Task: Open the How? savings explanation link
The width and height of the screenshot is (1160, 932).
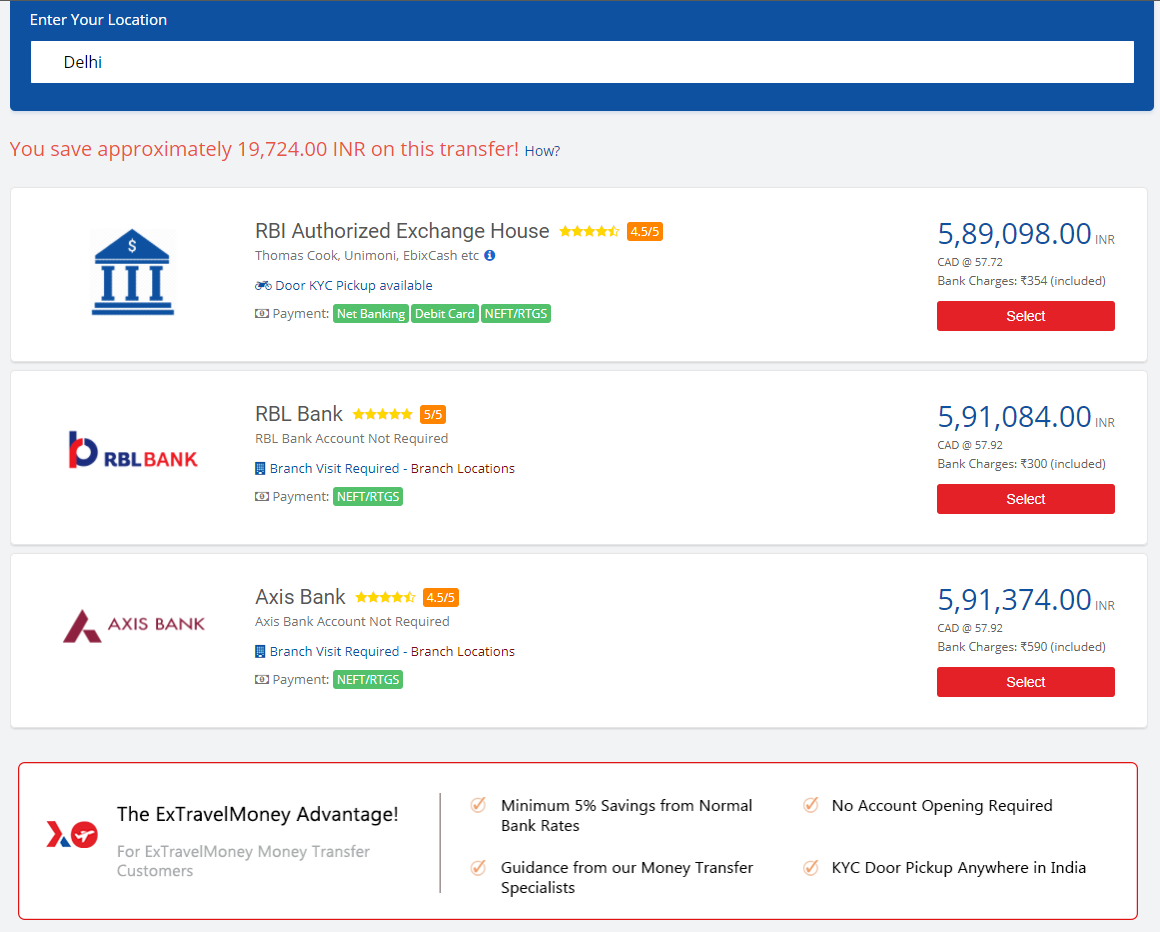Action: pos(542,151)
